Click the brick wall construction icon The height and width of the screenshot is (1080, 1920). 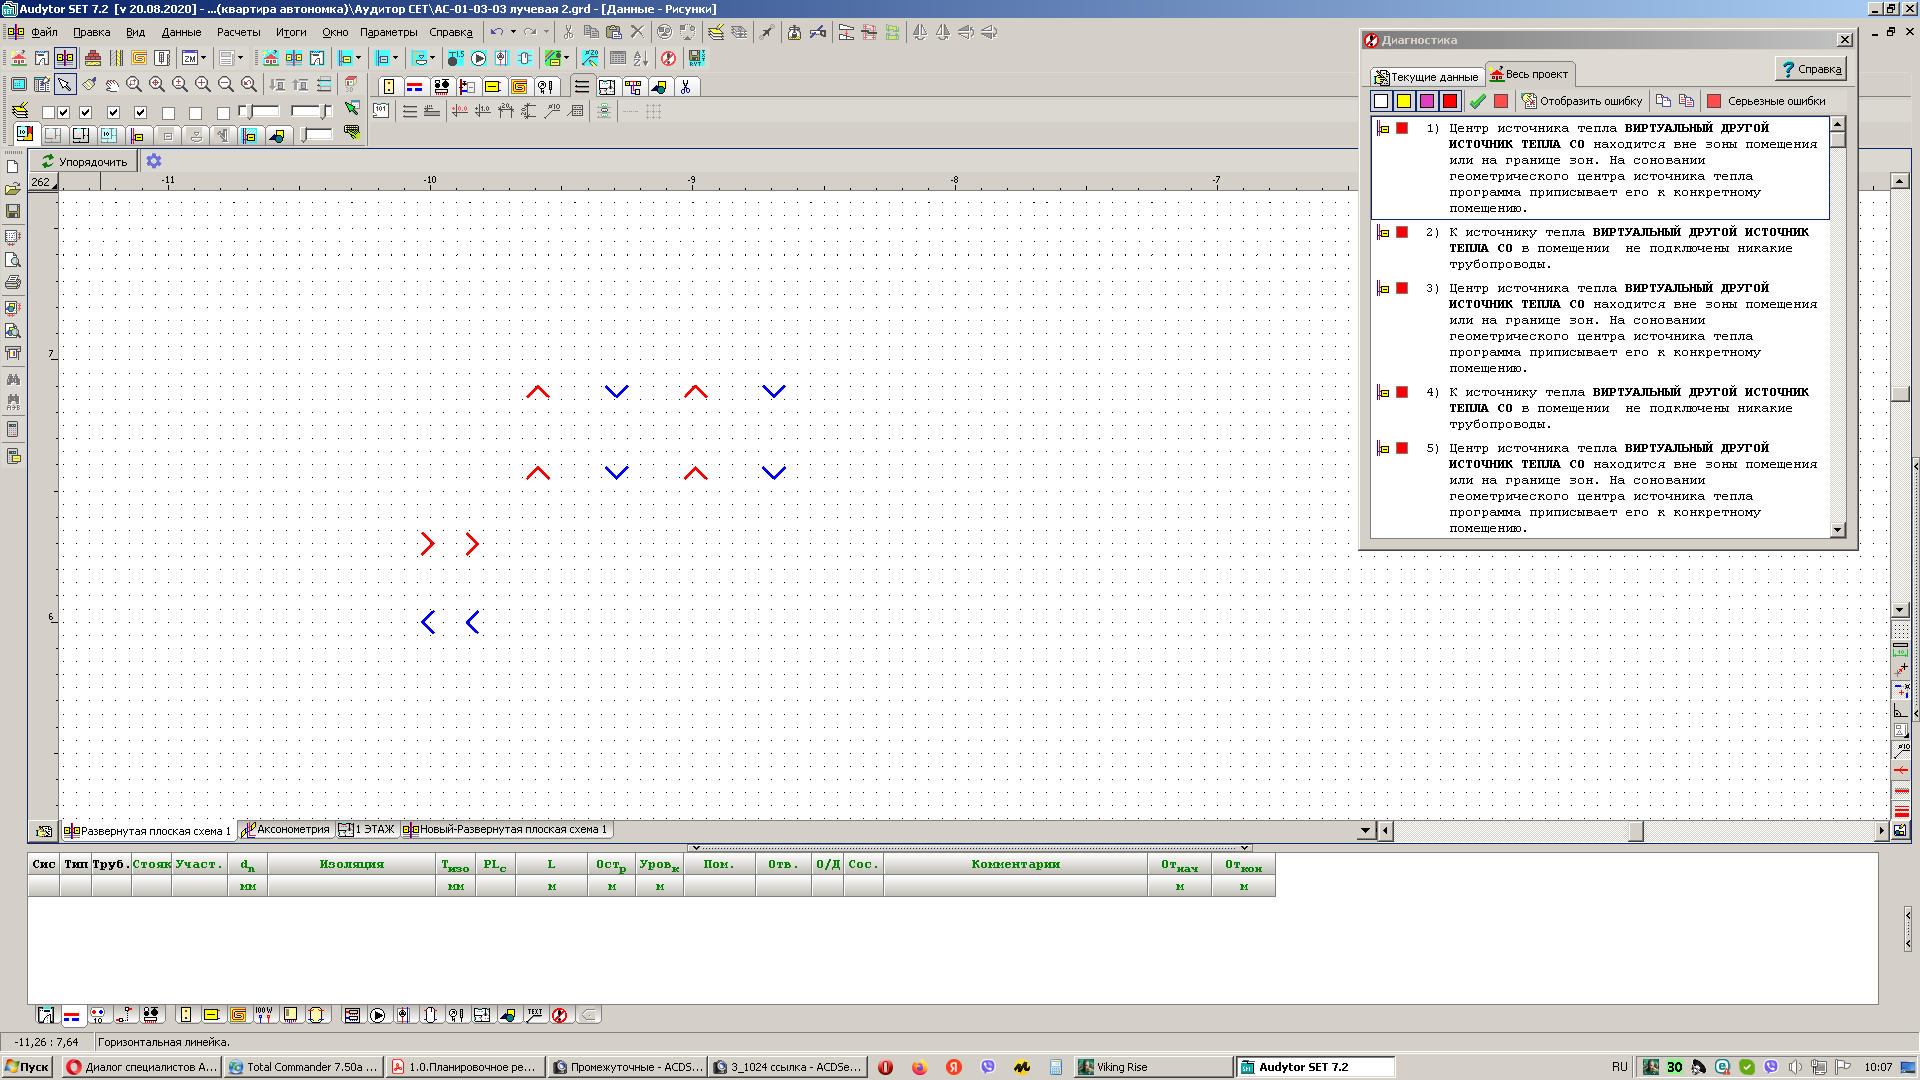click(x=93, y=58)
